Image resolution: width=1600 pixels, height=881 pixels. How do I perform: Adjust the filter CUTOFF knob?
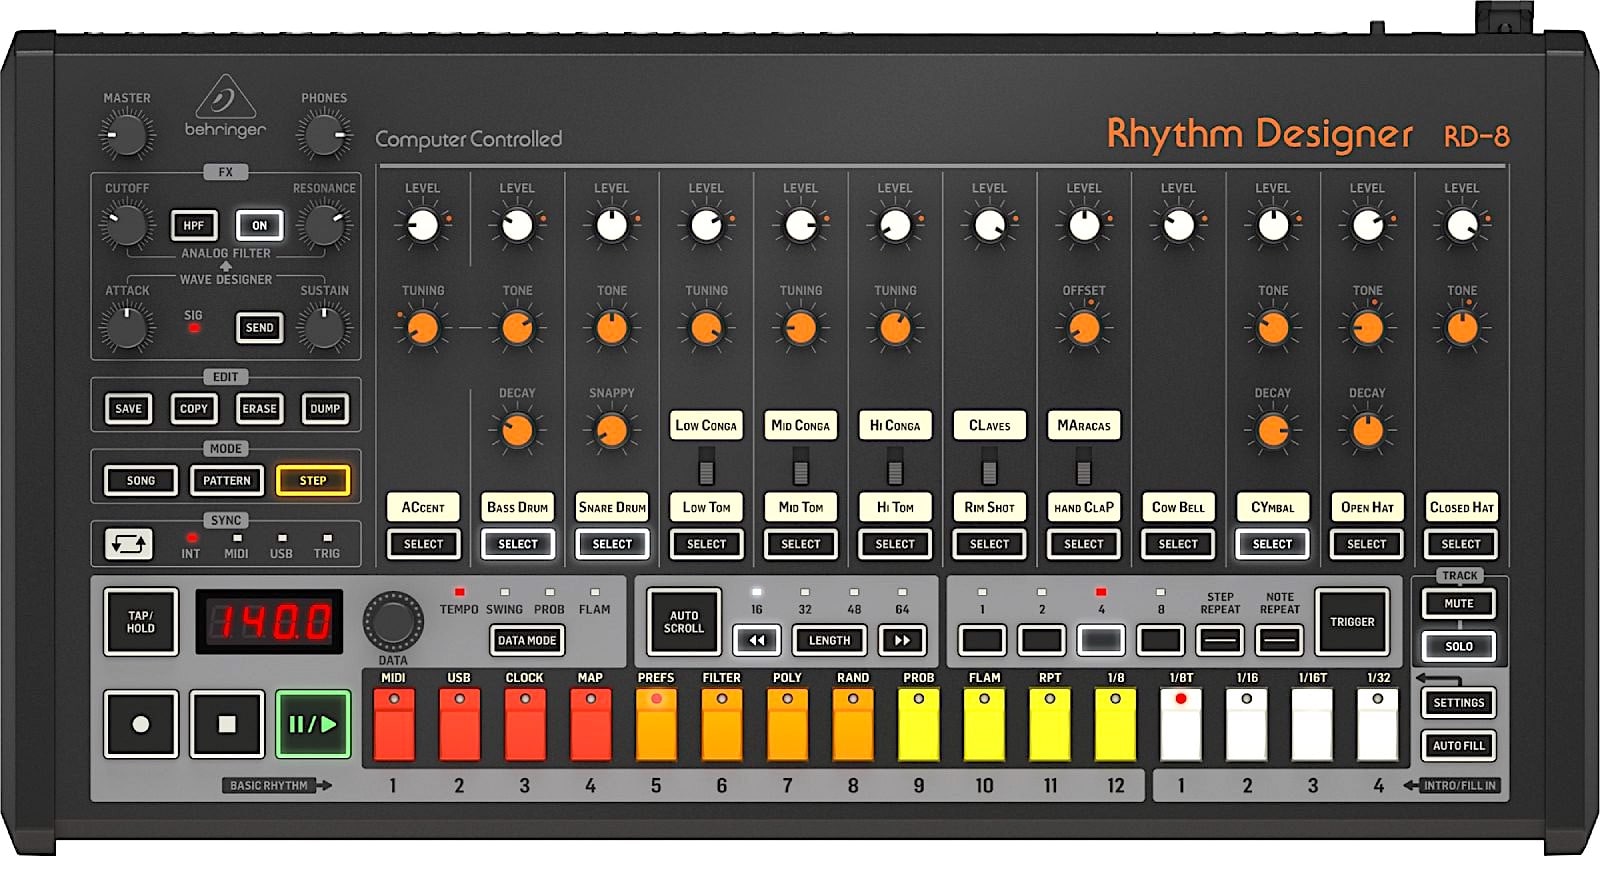click(126, 225)
